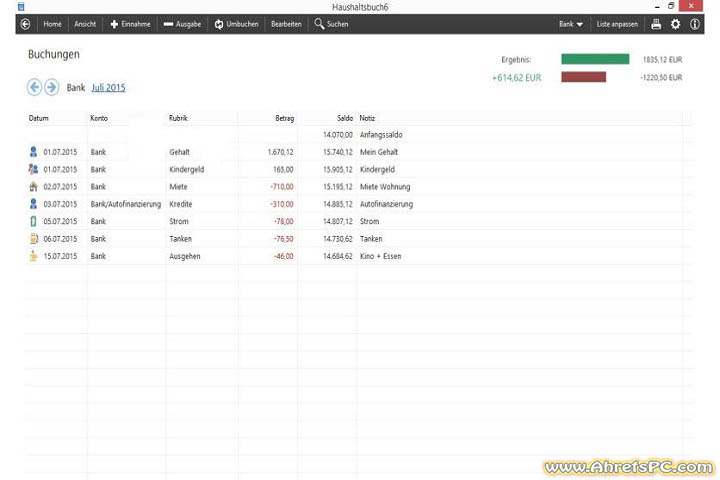This screenshot has width=720, height=480.
Task: Click the house icon on Miete row
Action: click(x=34, y=187)
